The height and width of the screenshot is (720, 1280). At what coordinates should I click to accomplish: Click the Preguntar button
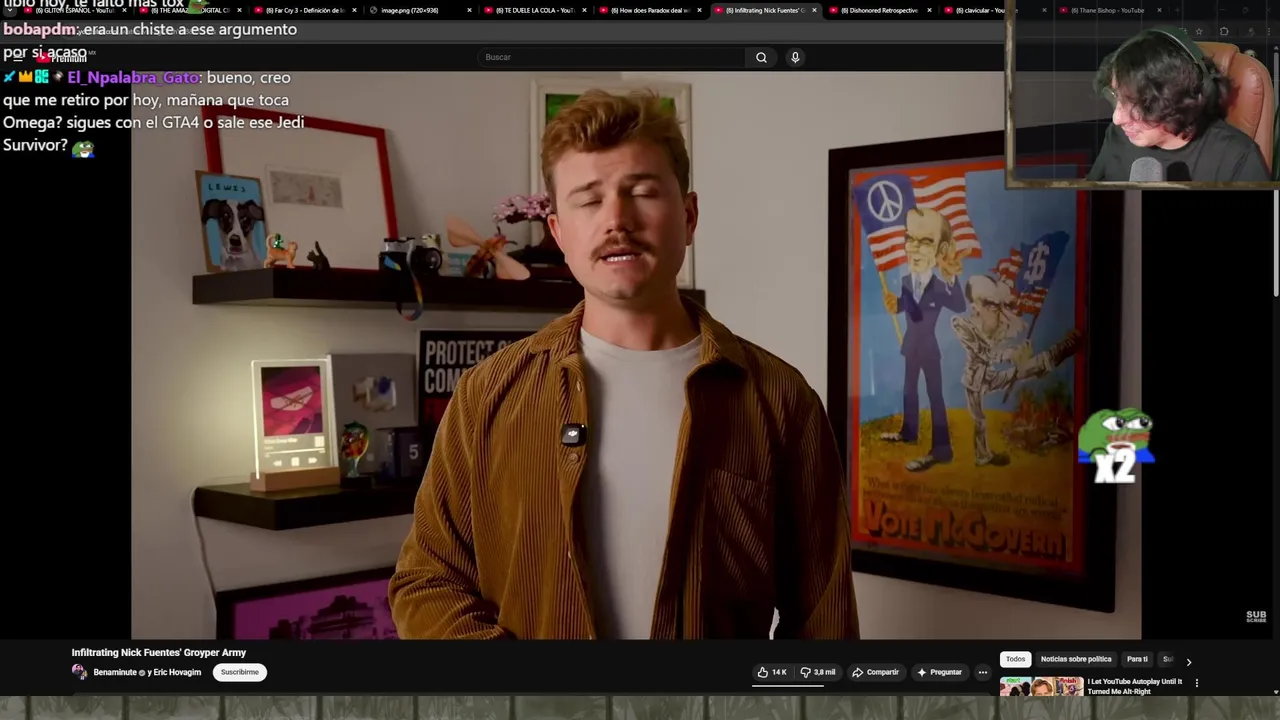click(x=938, y=672)
